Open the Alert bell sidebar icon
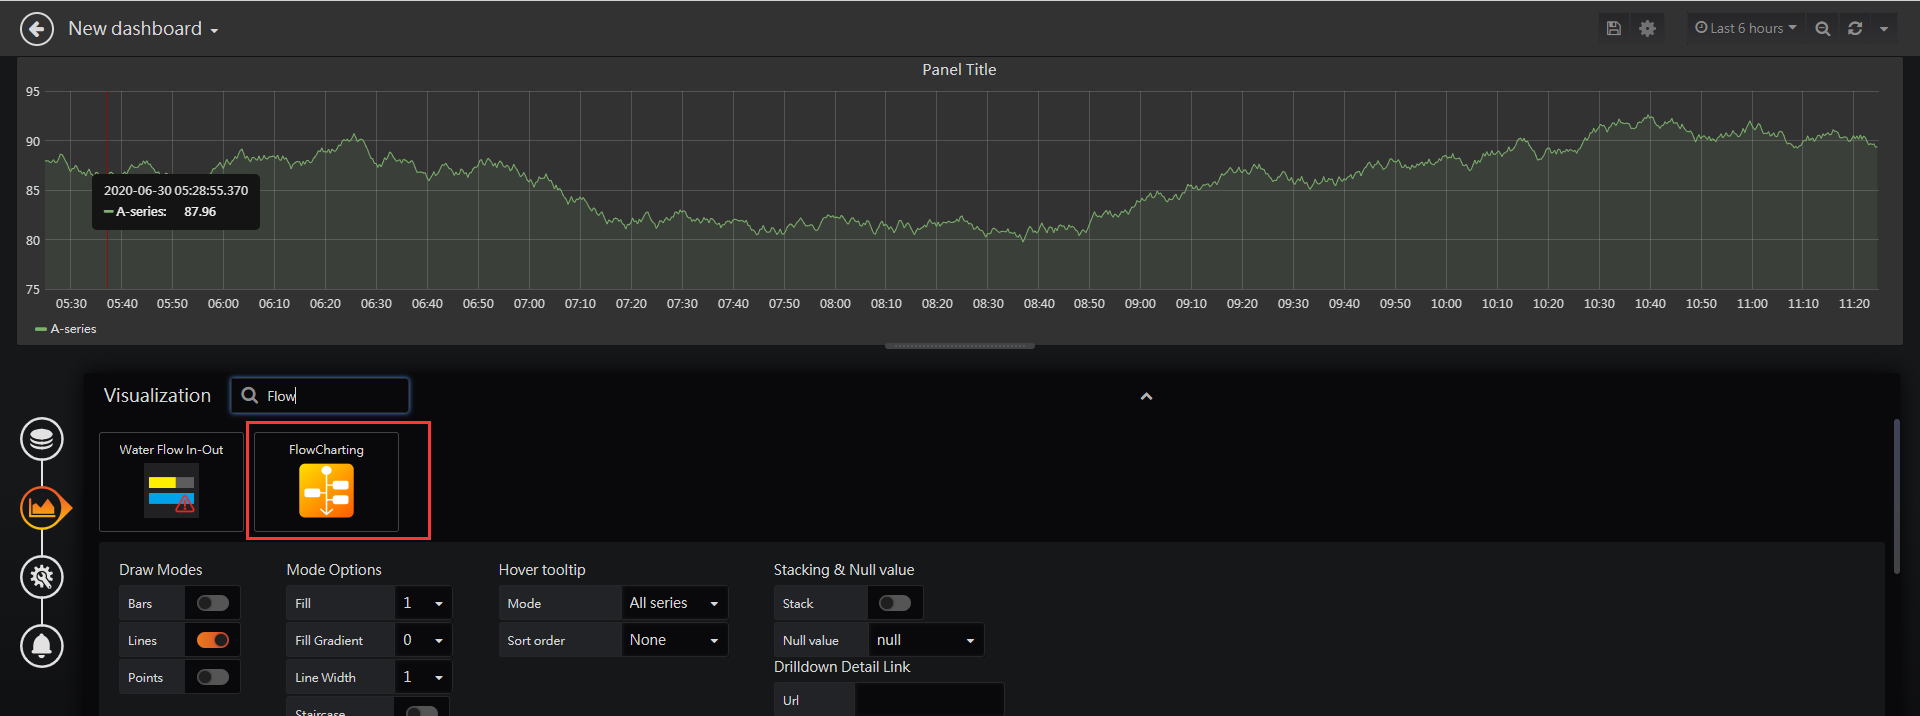 [x=42, y=646]
